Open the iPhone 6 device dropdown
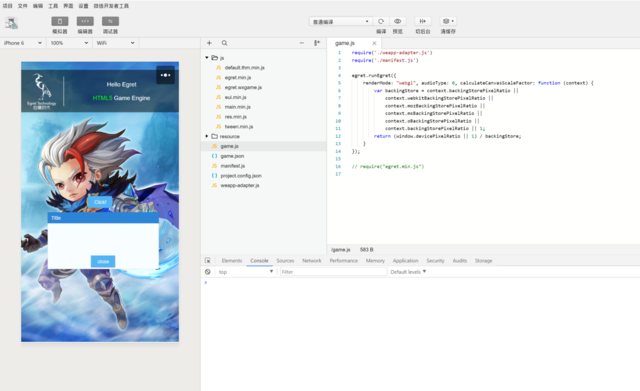Image resolution: width=640 pixels, height=391 pixels. (23, 43)
